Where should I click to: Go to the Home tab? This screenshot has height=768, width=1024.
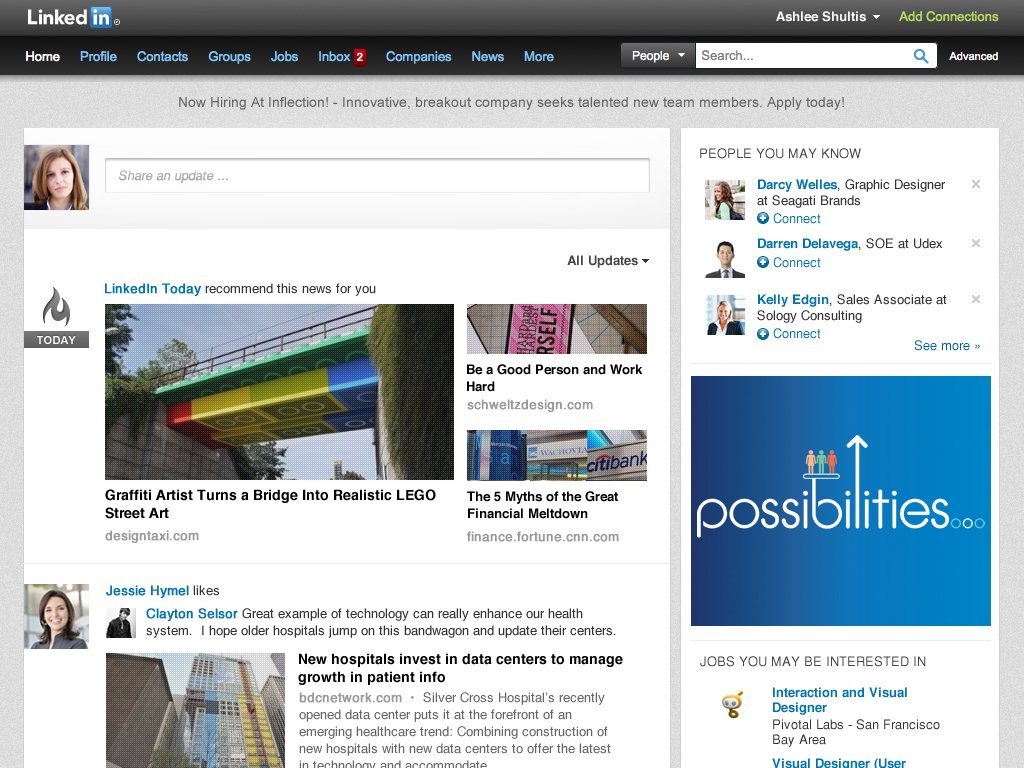coord(42,57)
